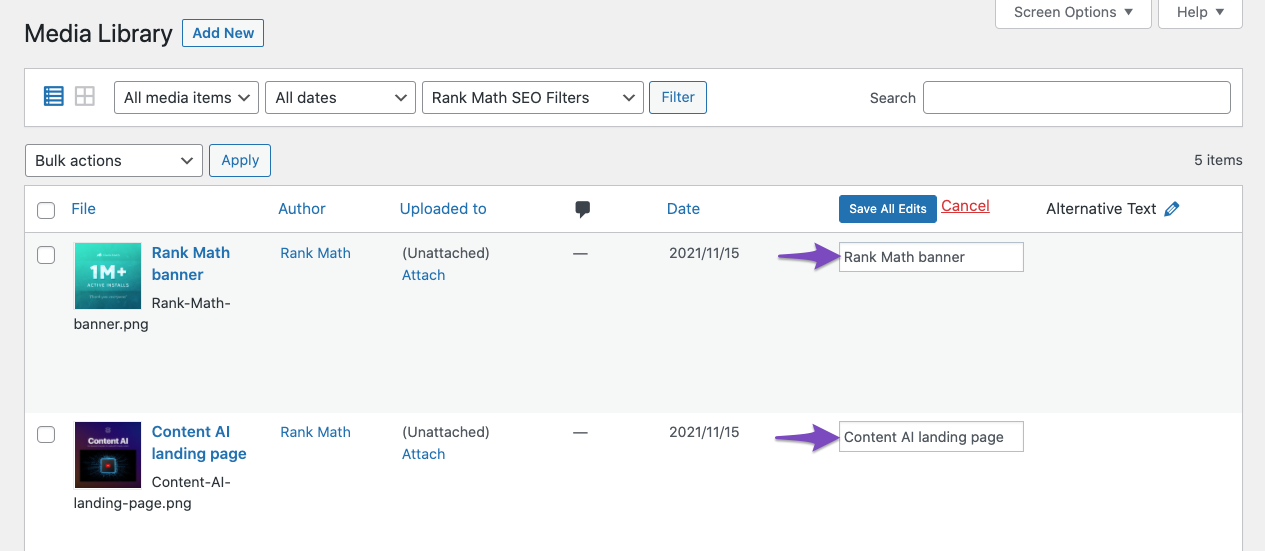
Task: Open the All dates dropdown
Action: click(340, 97)
